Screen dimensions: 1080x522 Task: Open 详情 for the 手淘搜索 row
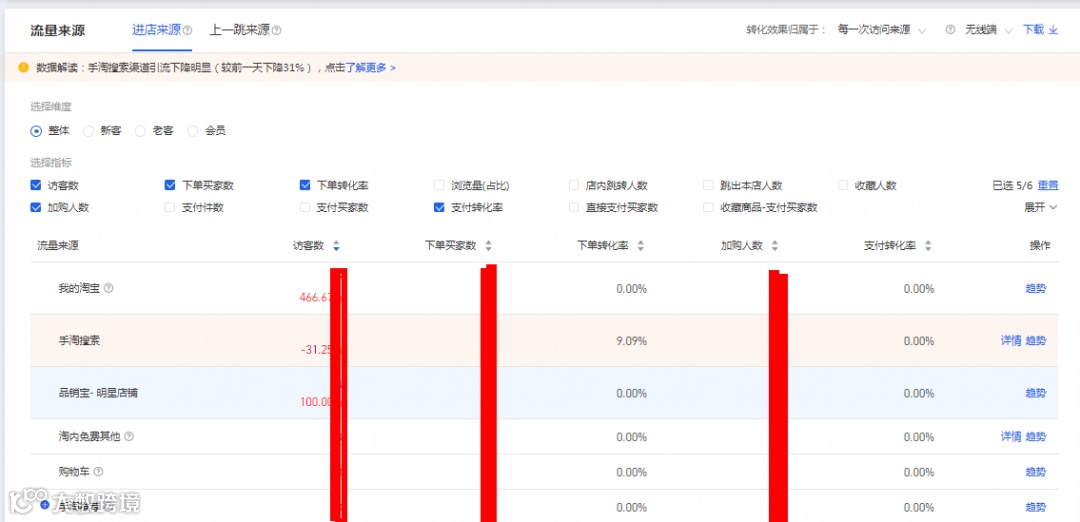click(1011, 340)
